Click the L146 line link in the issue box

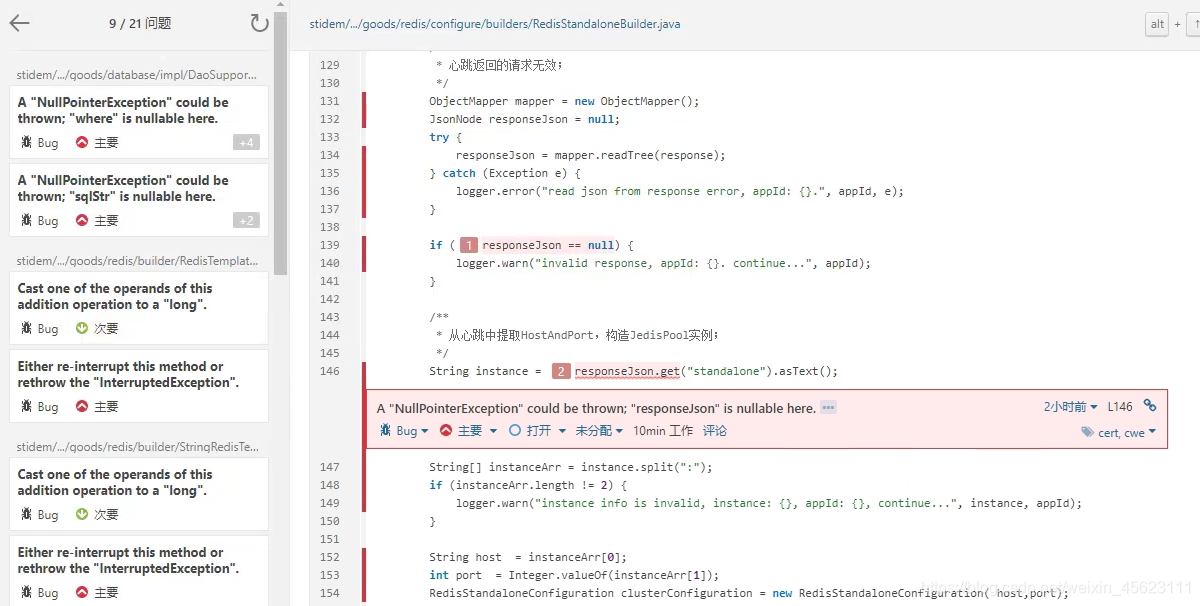[1121, 404]
